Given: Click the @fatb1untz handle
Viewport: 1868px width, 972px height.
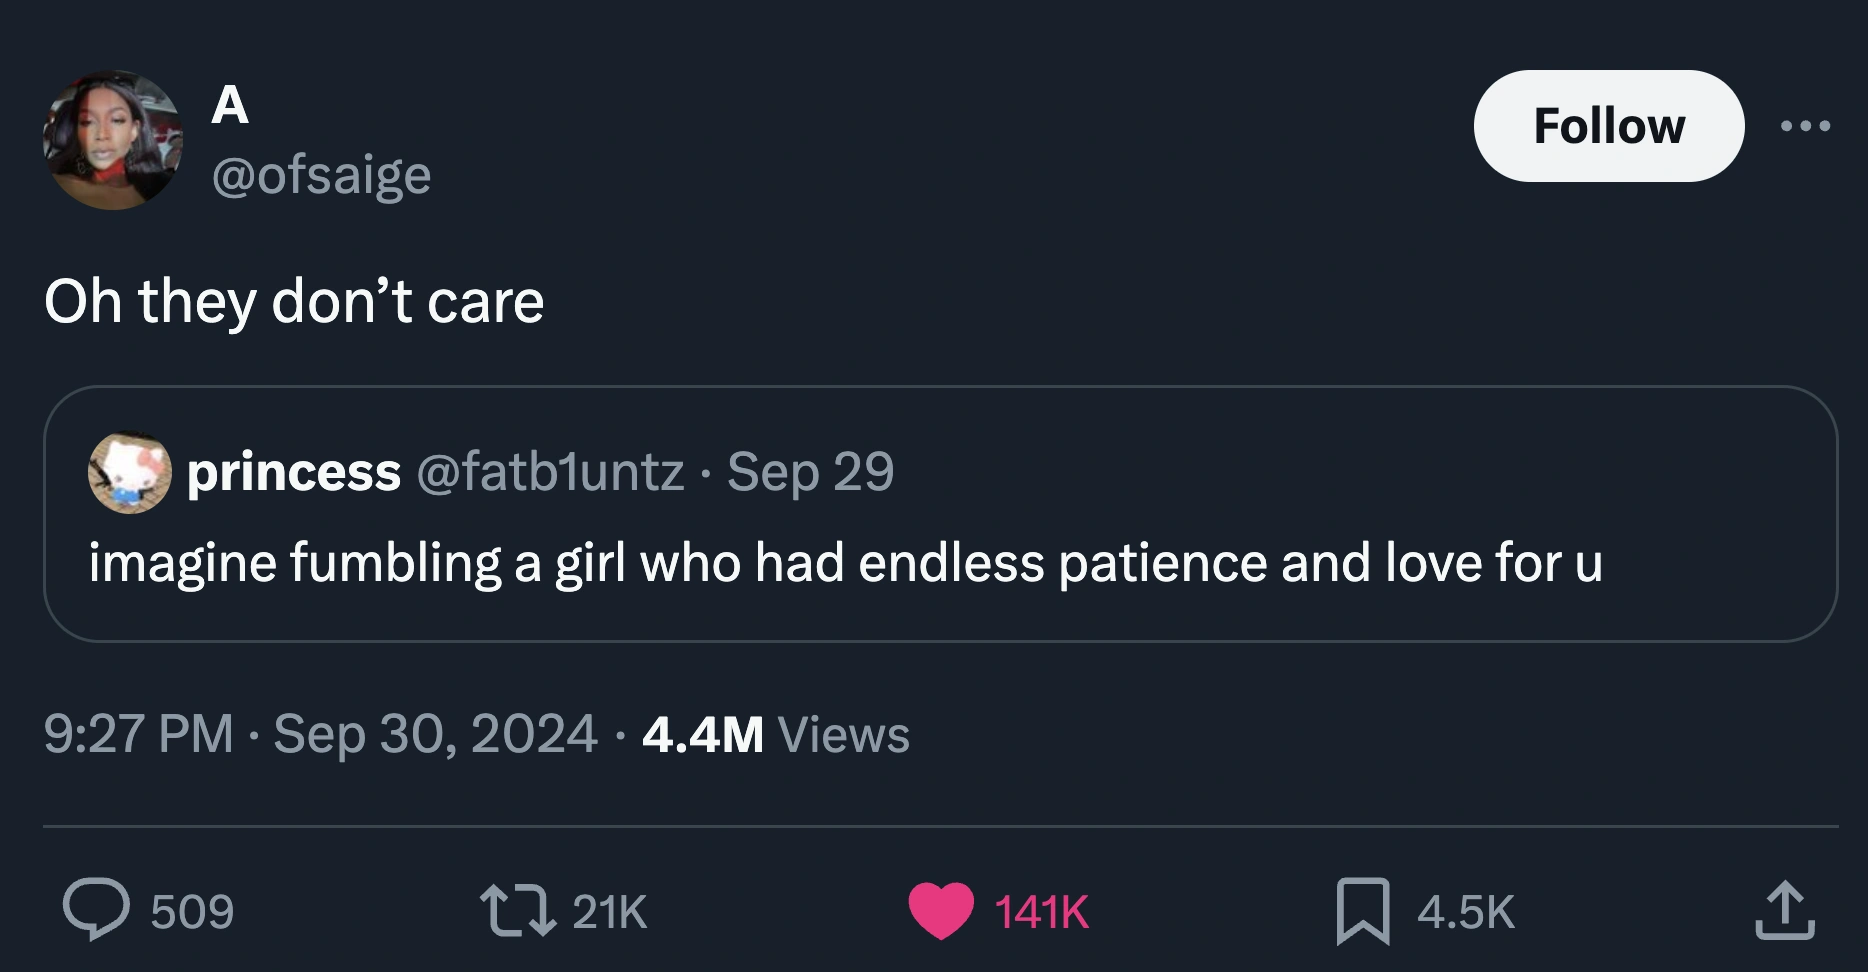Looking at the screenshot, I should tap(550, 472).
